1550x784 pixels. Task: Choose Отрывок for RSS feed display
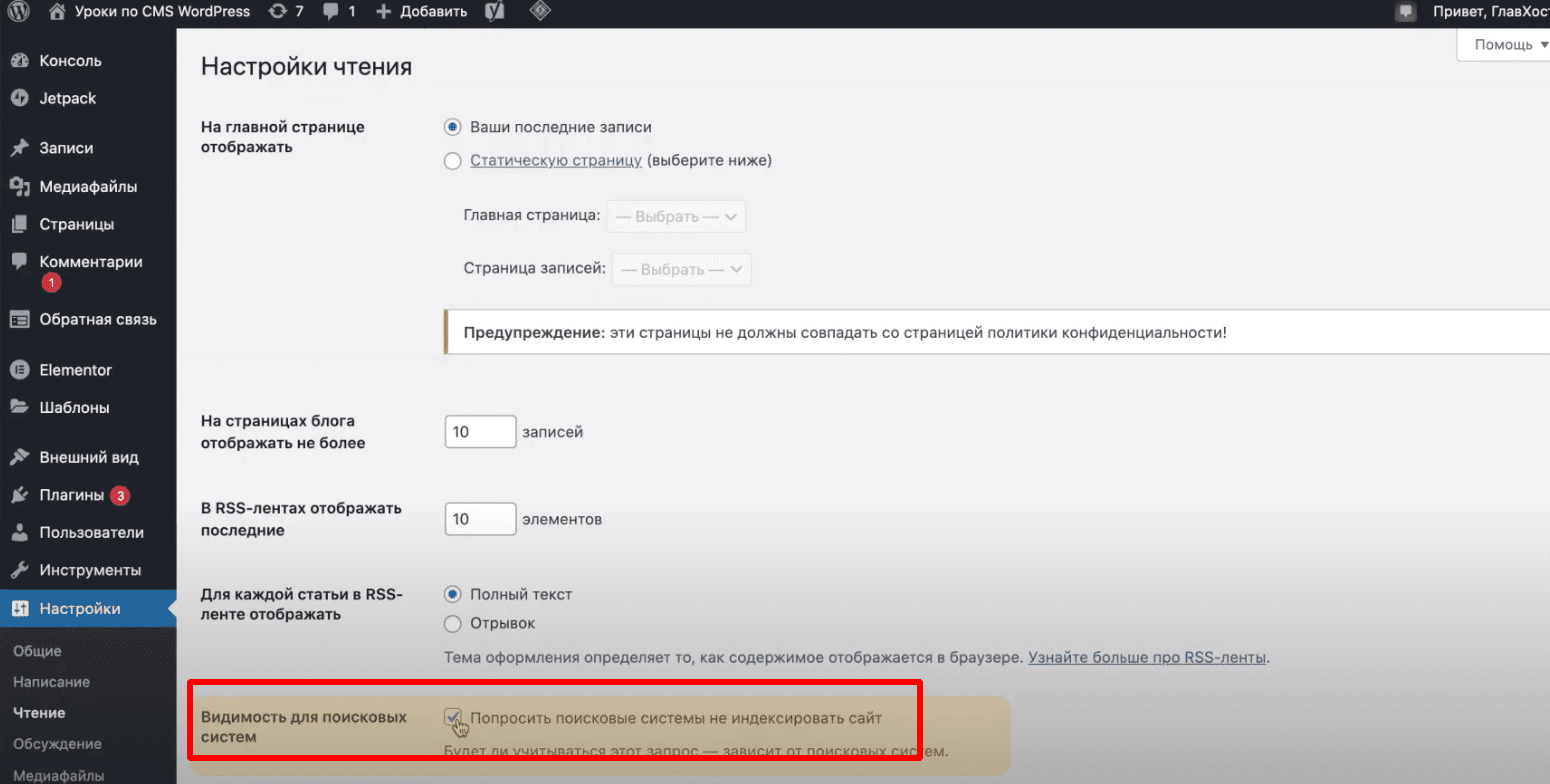point(452,624)
